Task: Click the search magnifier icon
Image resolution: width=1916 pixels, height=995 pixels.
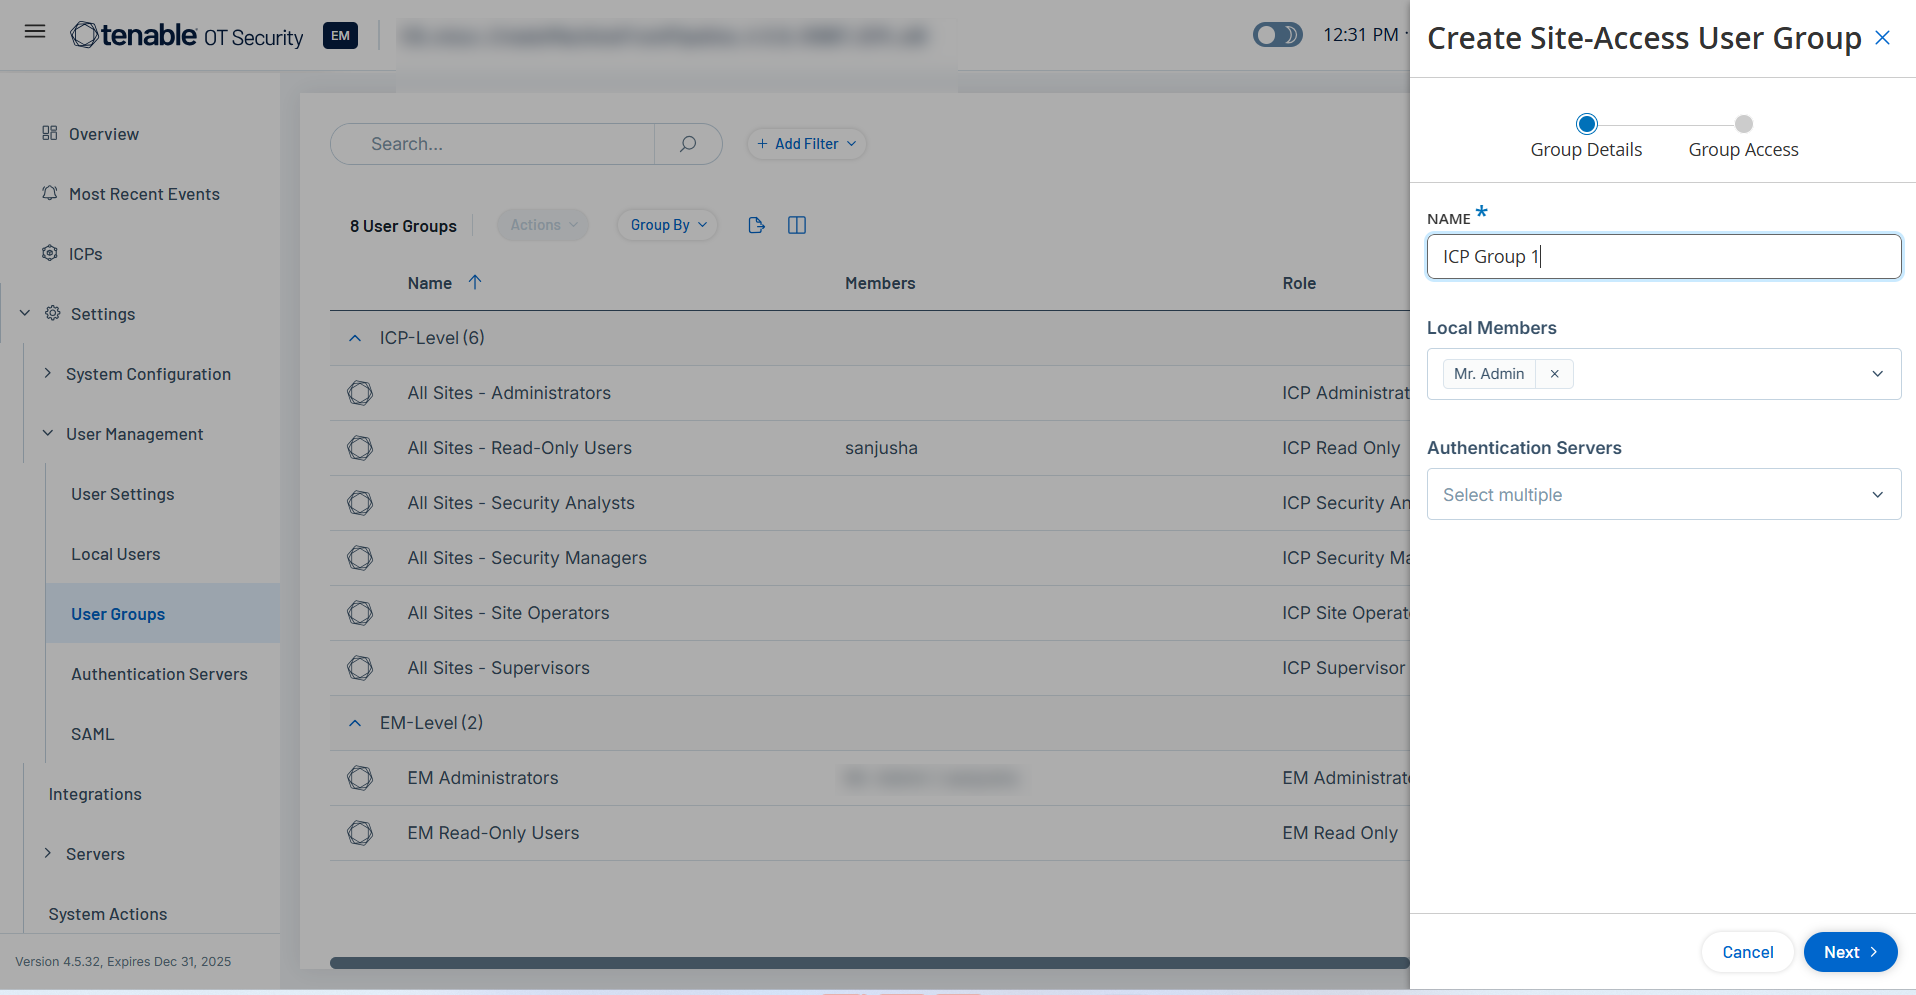Action: (688, 144)
